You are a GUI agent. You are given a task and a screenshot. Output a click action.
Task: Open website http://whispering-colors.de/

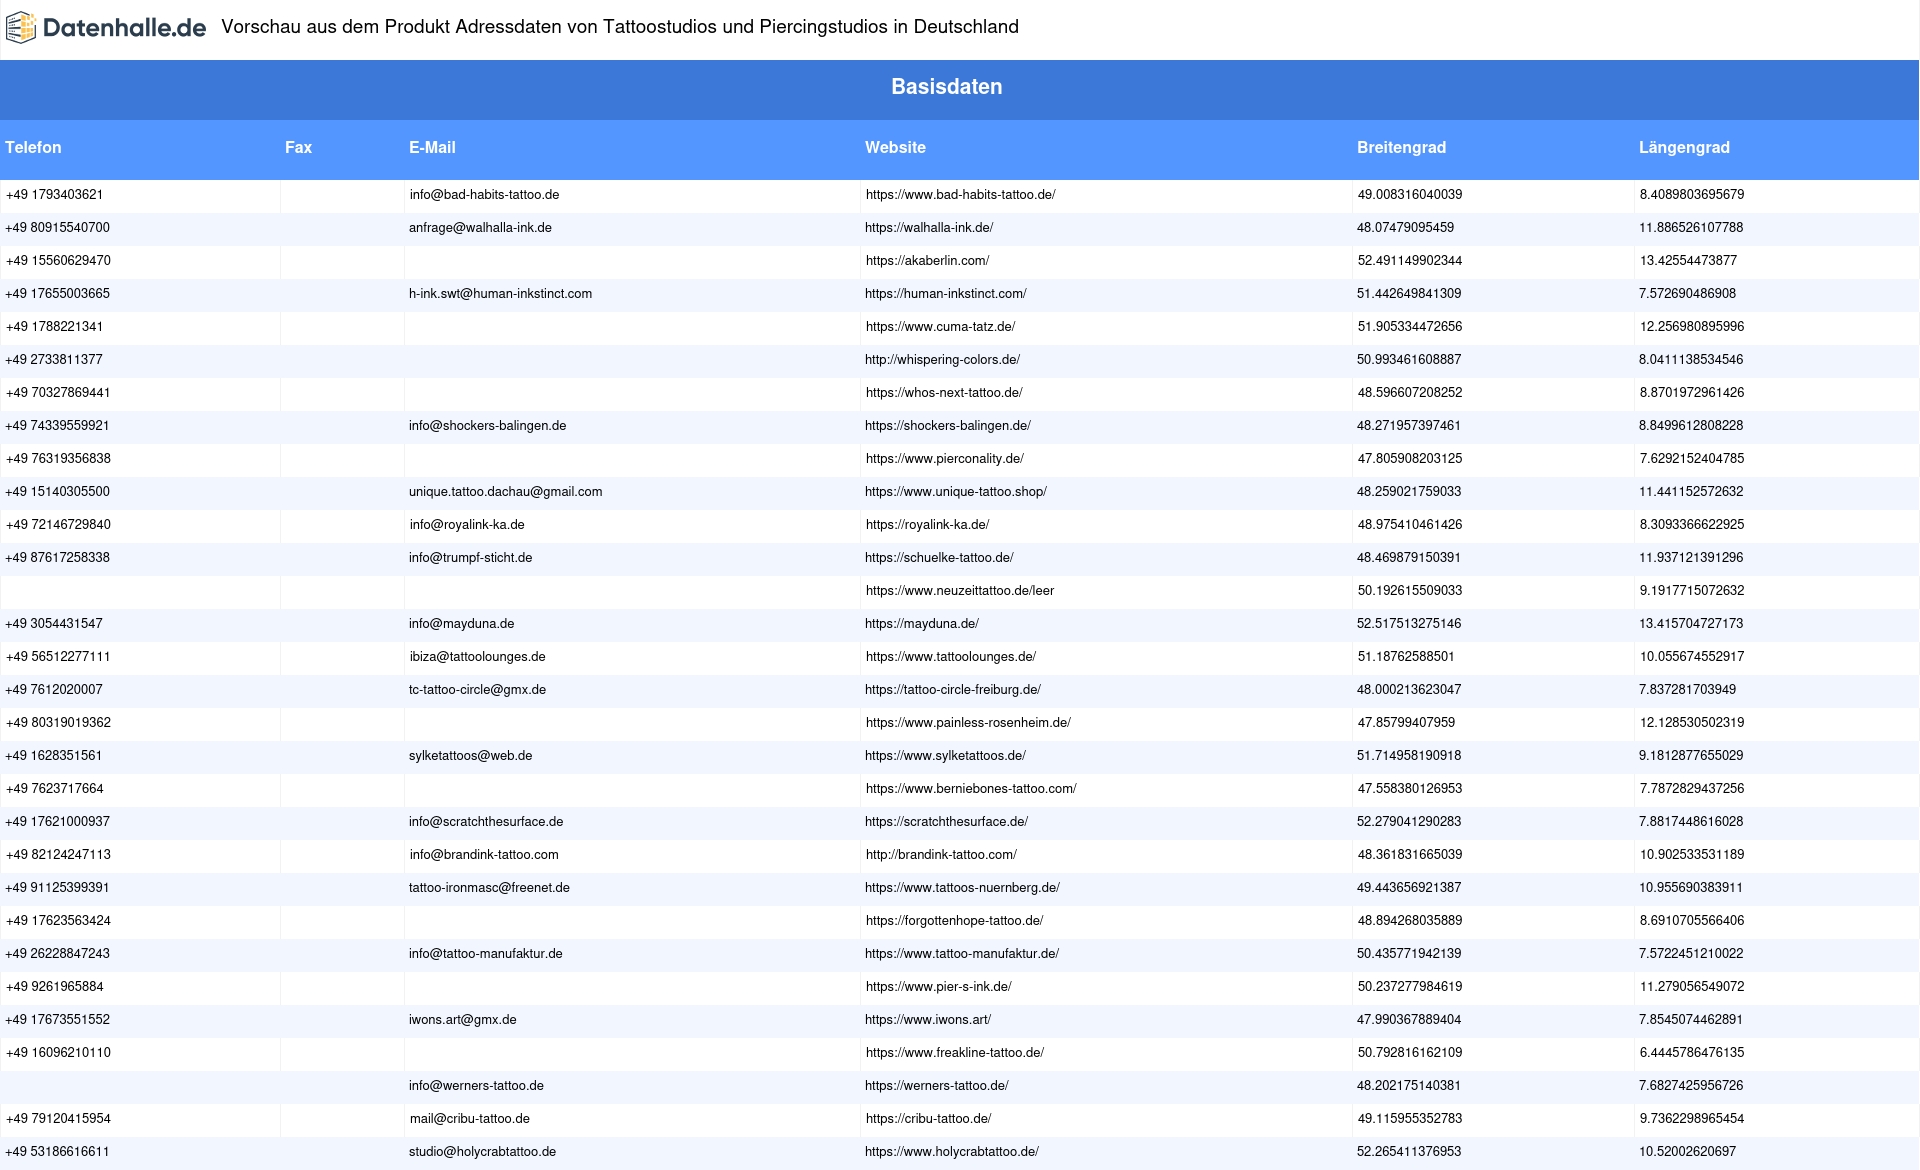[x=942, y=360]
